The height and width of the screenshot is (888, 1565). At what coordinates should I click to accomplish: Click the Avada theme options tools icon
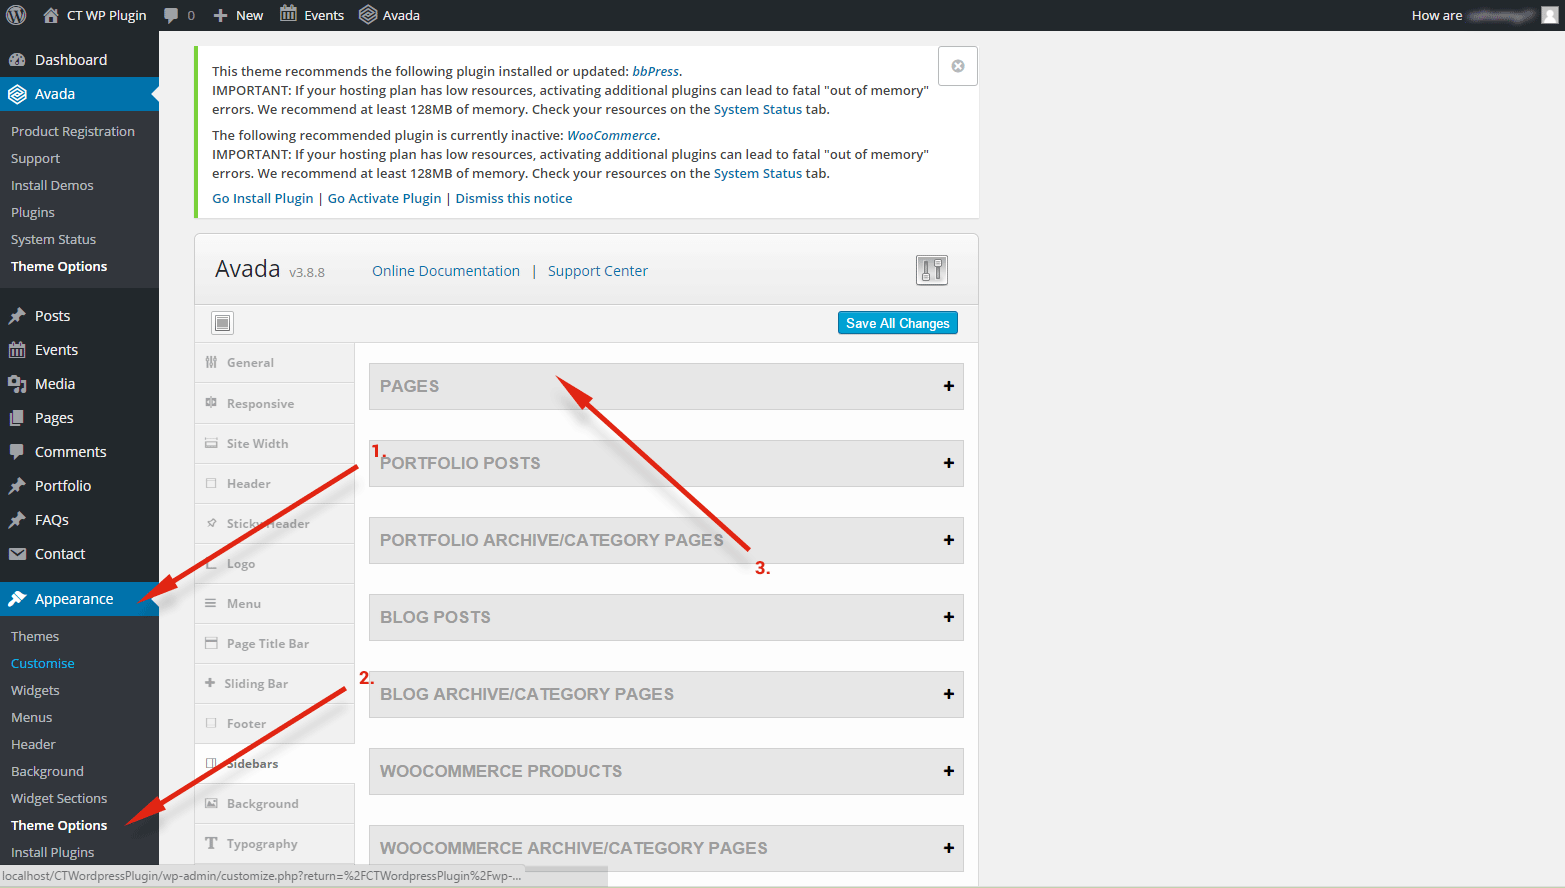click(x=931, y=270)
